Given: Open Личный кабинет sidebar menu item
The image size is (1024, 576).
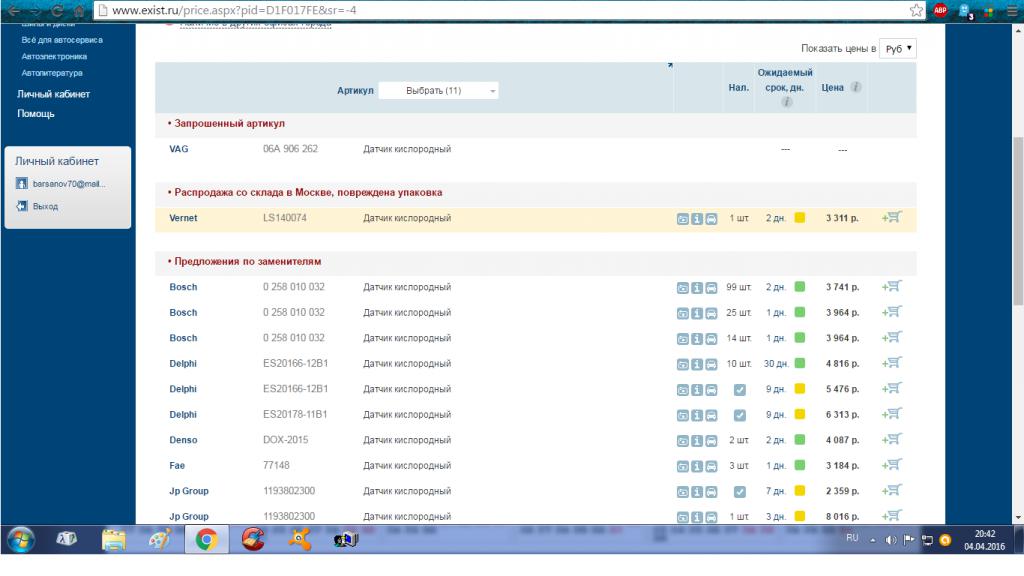Looking at the screenshot, I should click(x=54, y=94).
